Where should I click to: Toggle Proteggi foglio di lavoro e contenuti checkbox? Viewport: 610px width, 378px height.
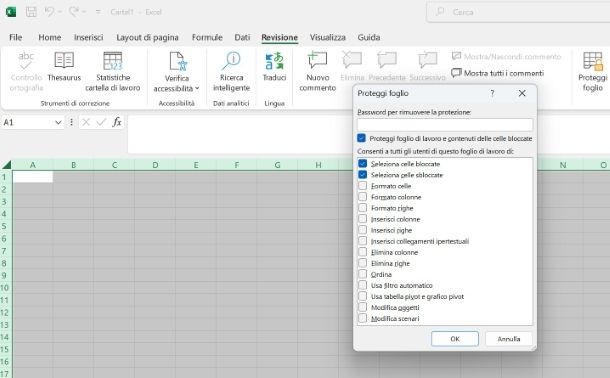pyautogui.click(x=361, y=138)
